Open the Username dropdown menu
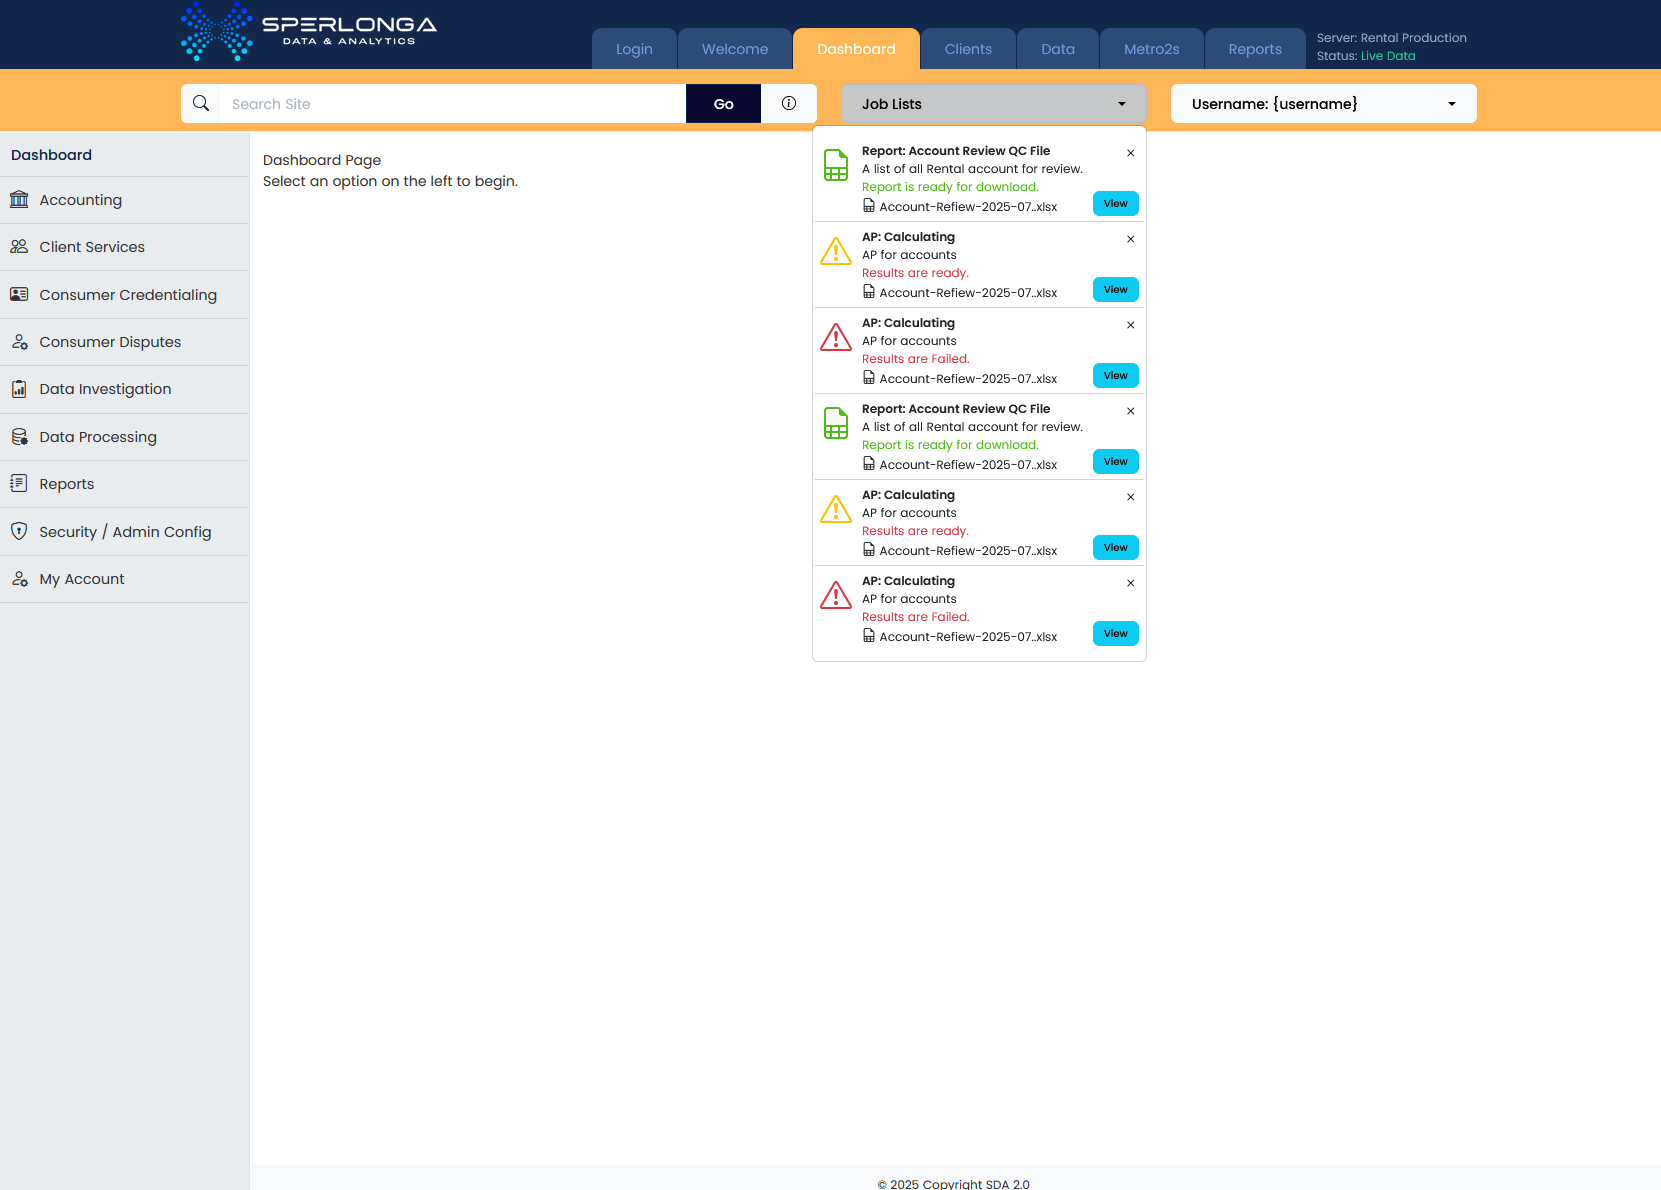This screenshot has width=1661, height=1190. (x=1323, y=104)
